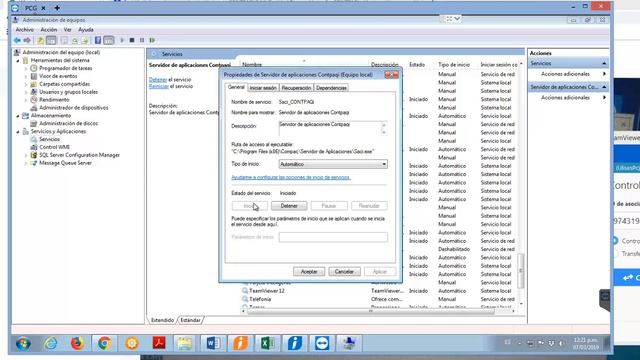Switch to the Recuperación tab
This screenshot has width=640, height=360.
pos(296,88)
